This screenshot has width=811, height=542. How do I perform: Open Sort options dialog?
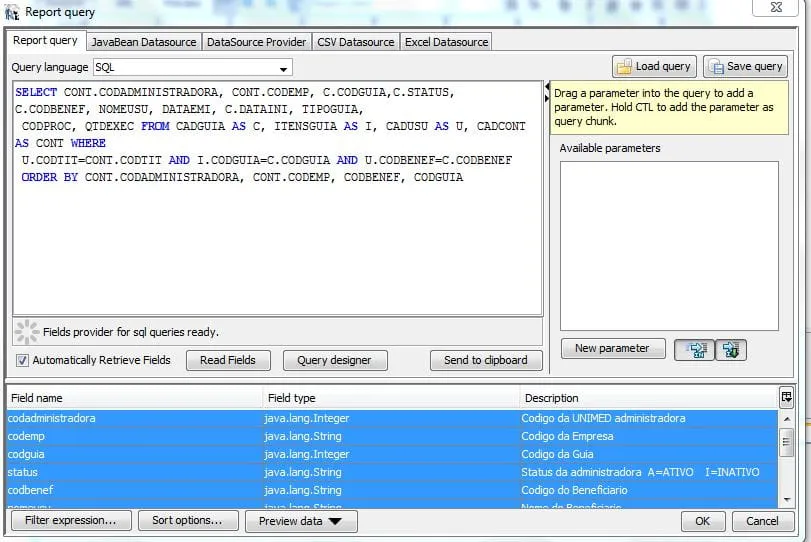188,520
